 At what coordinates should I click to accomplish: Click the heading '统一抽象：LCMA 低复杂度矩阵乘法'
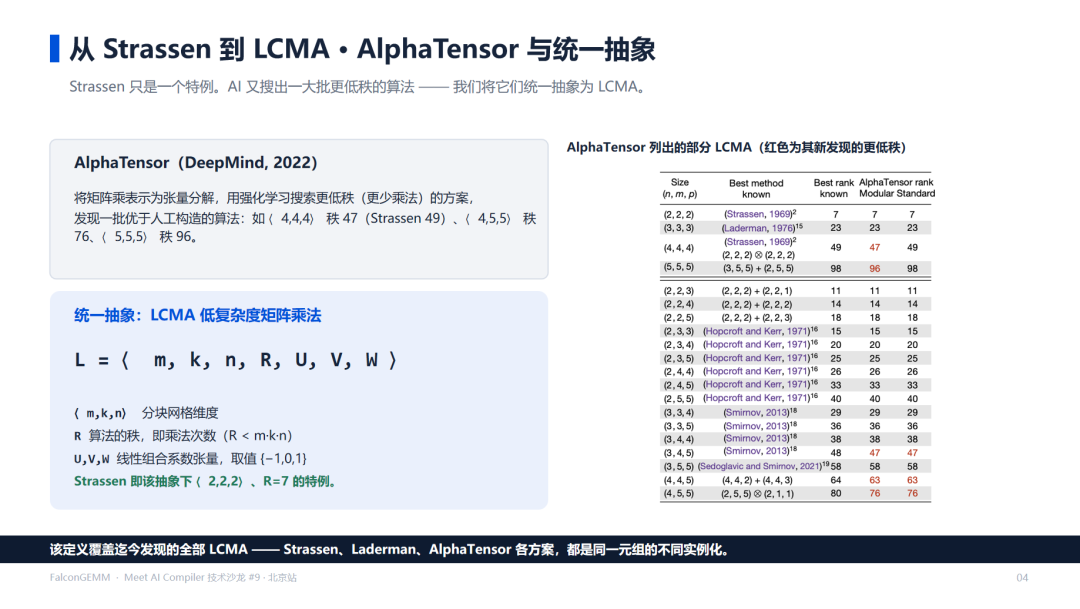tap(198, 316)
